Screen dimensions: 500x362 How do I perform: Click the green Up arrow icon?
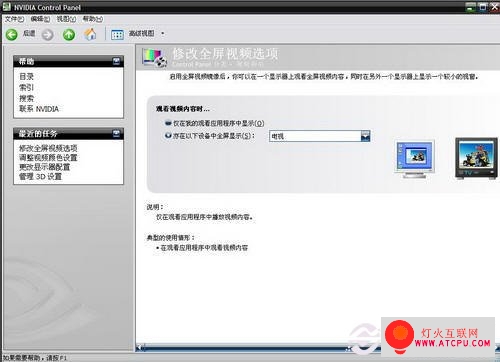(69, 34)
